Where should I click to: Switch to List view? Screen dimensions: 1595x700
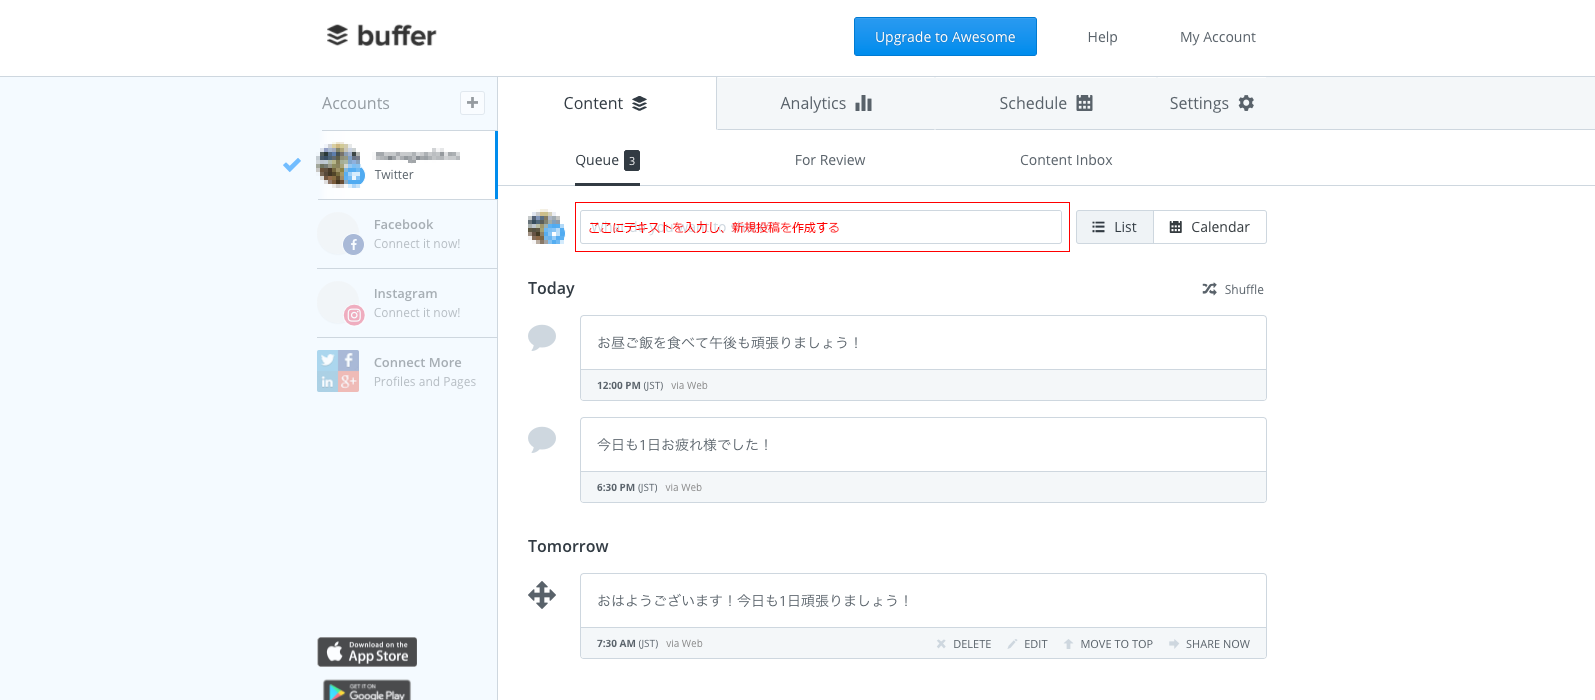pyautogui.click(x=1114, y=227)
